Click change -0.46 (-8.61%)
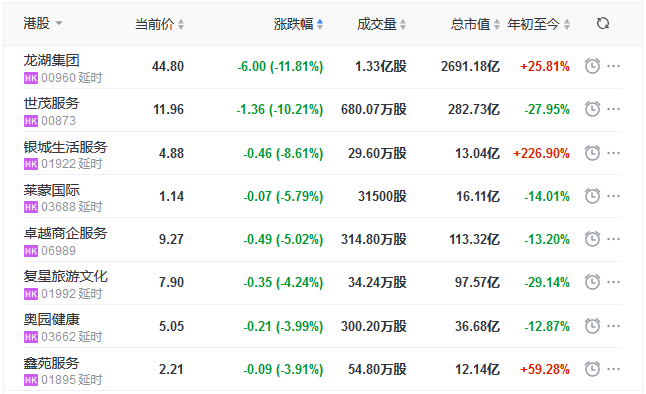646x394 pixels. [x=283, y=153]
